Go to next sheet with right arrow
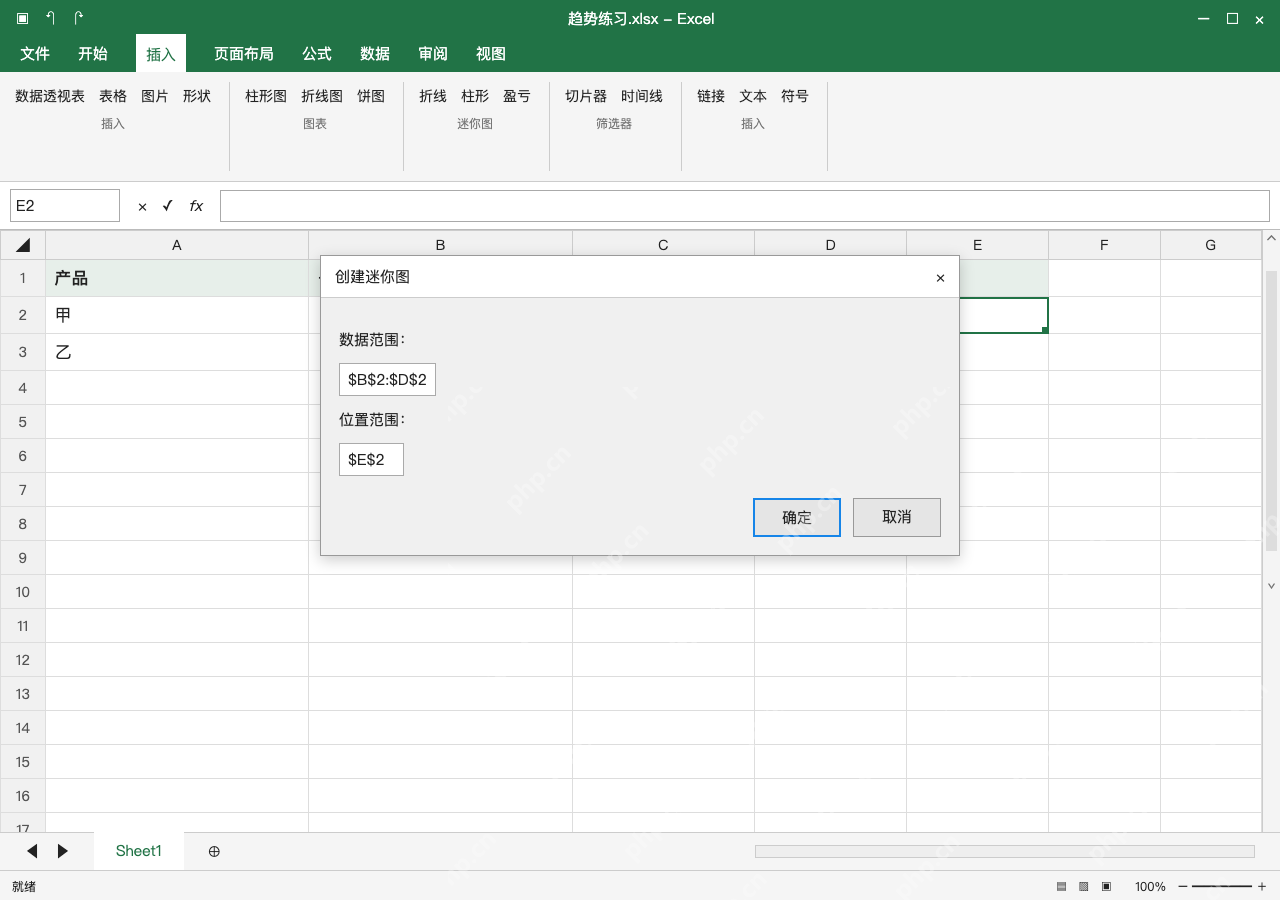 63,851
